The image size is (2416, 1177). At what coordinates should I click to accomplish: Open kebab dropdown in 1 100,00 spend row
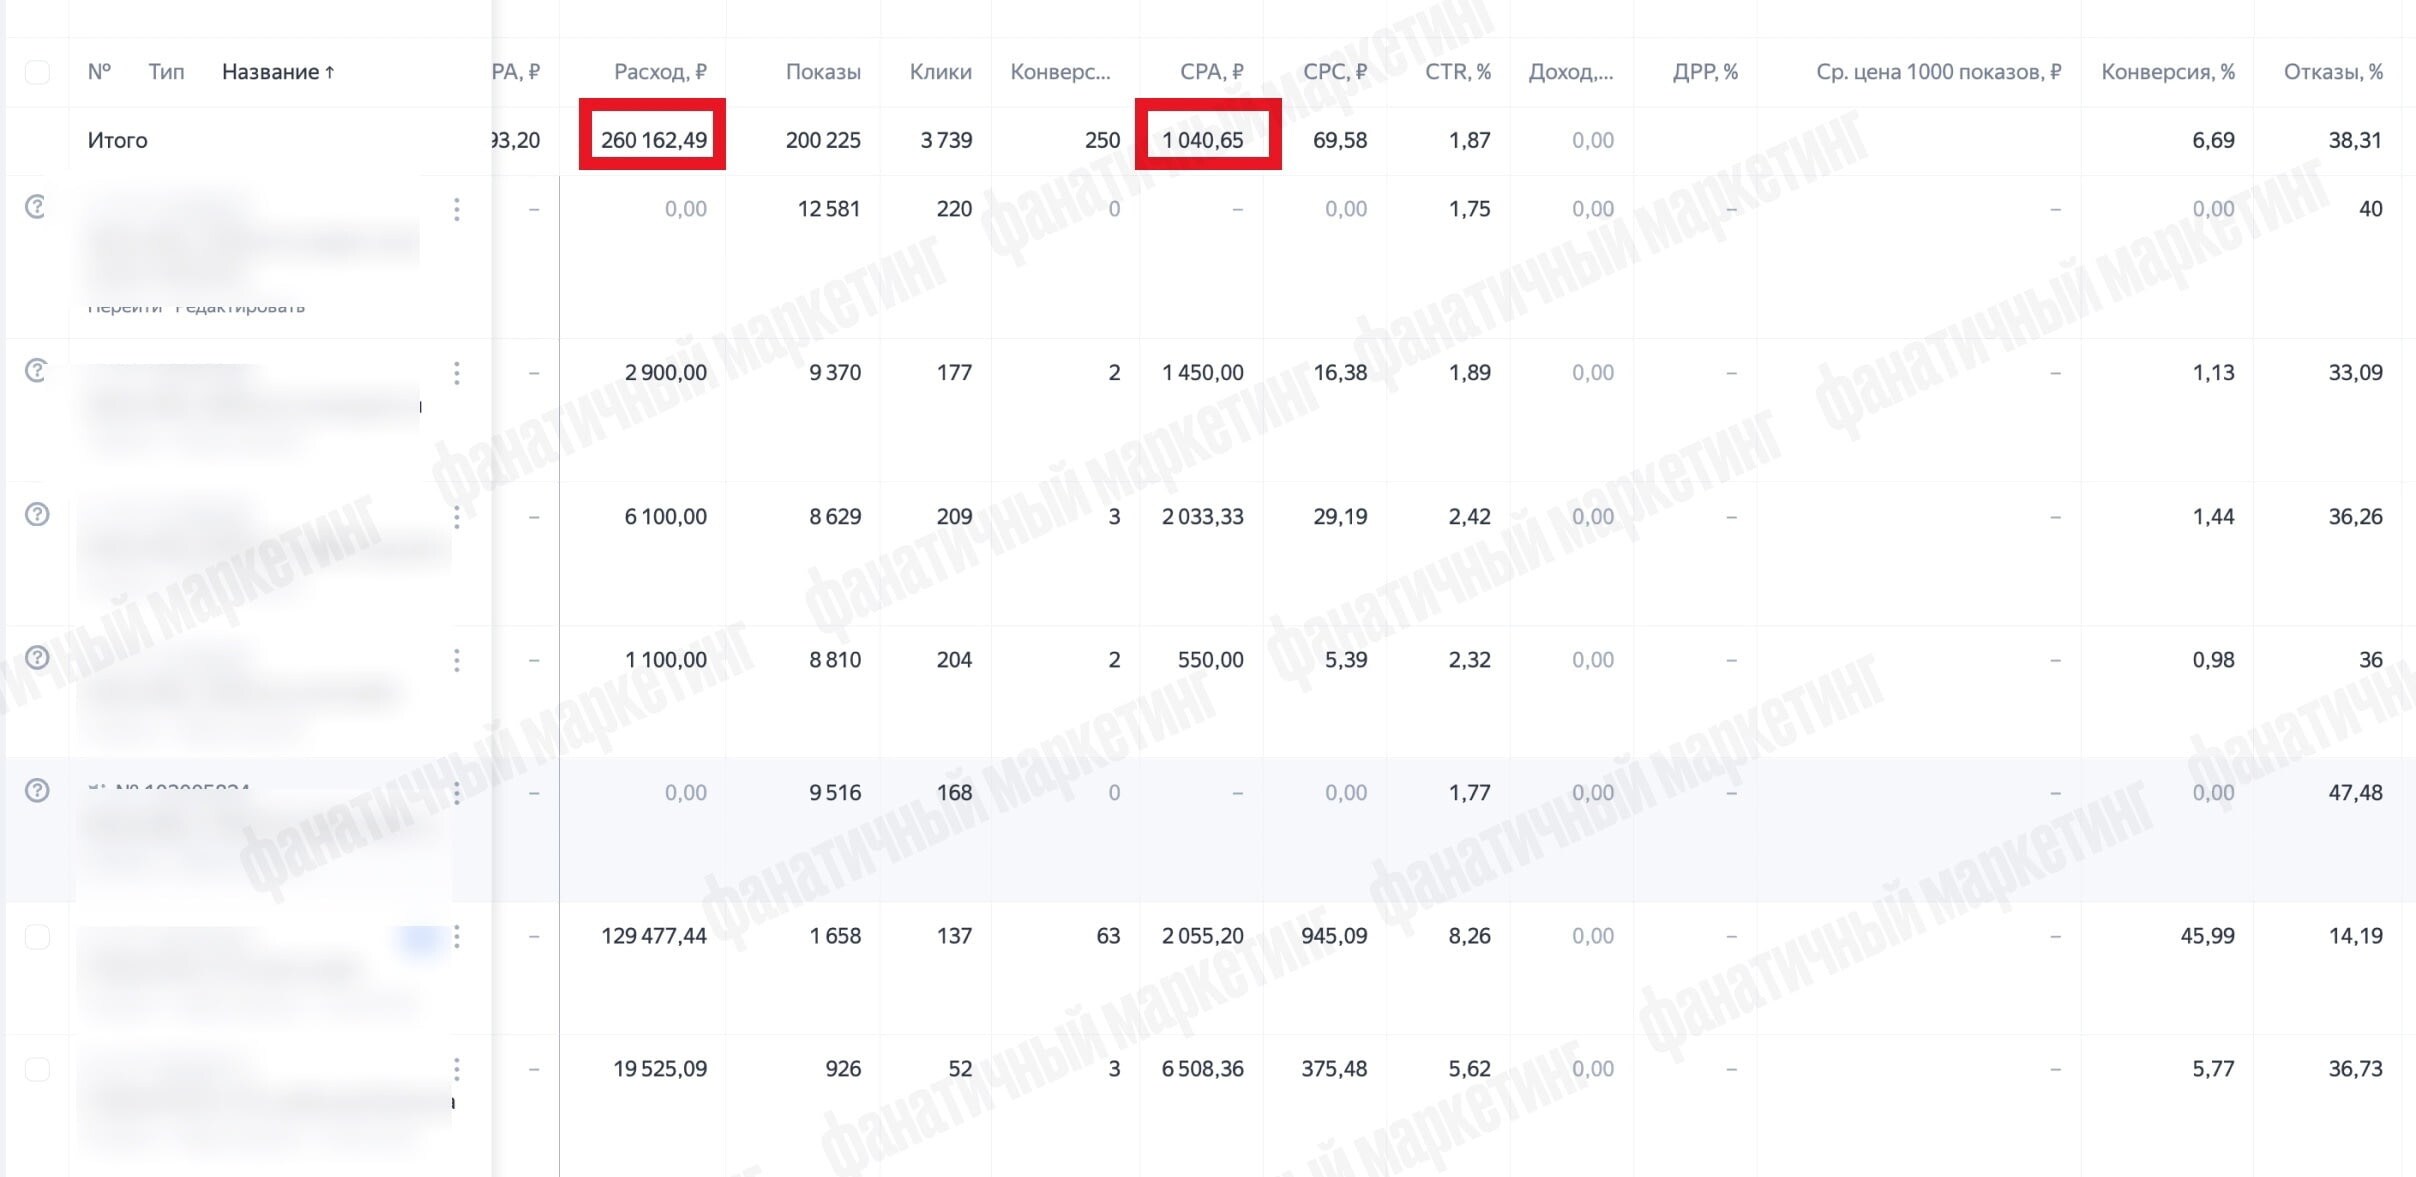pos(457,660)
